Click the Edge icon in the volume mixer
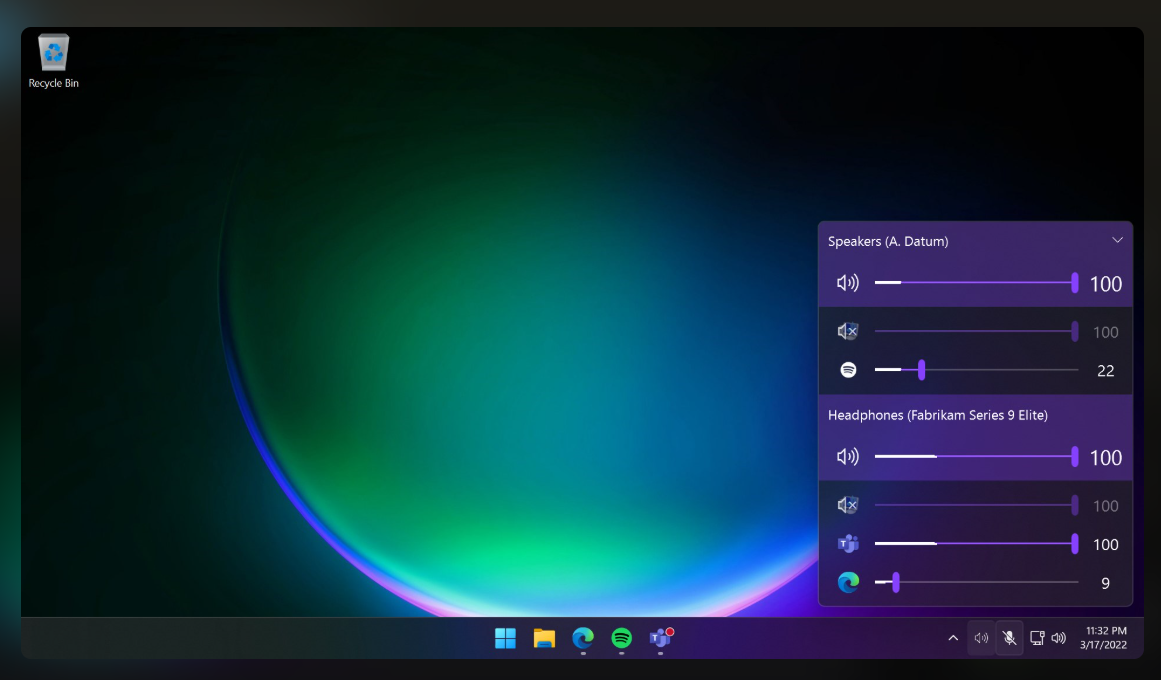The height and width of the screenshot is (680, 1161). click(849, 582)
